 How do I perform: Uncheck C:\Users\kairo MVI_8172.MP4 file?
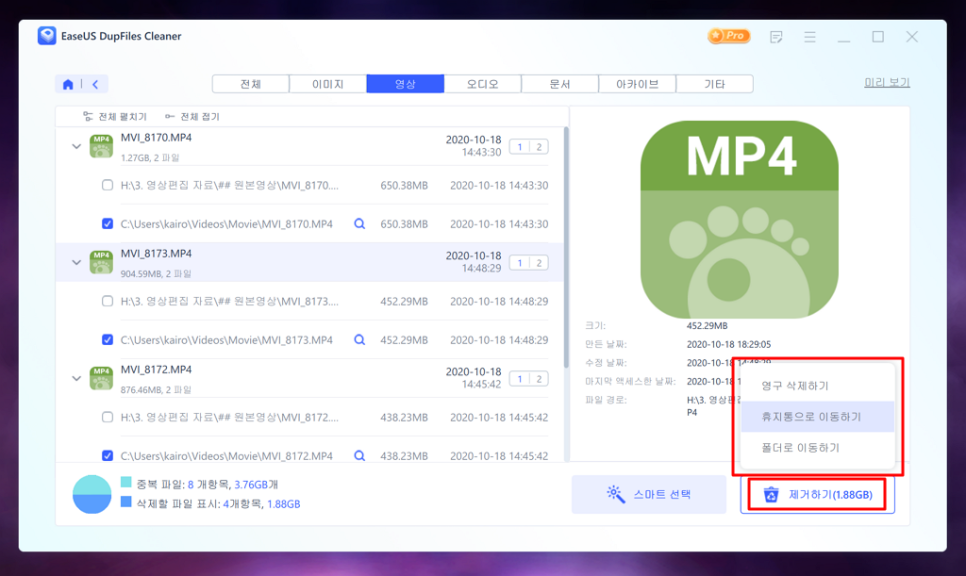107,455
